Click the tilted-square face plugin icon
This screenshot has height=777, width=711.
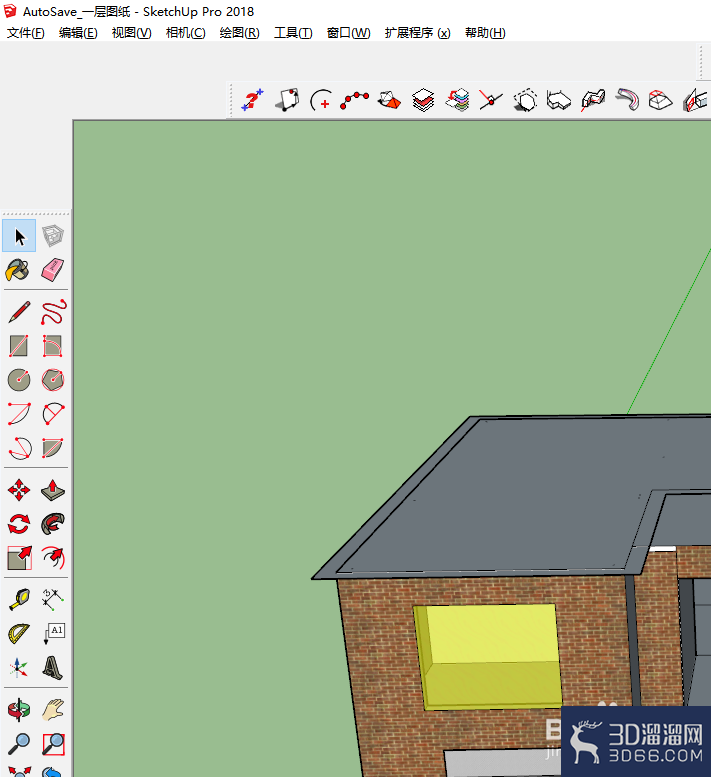coord(287,101)
